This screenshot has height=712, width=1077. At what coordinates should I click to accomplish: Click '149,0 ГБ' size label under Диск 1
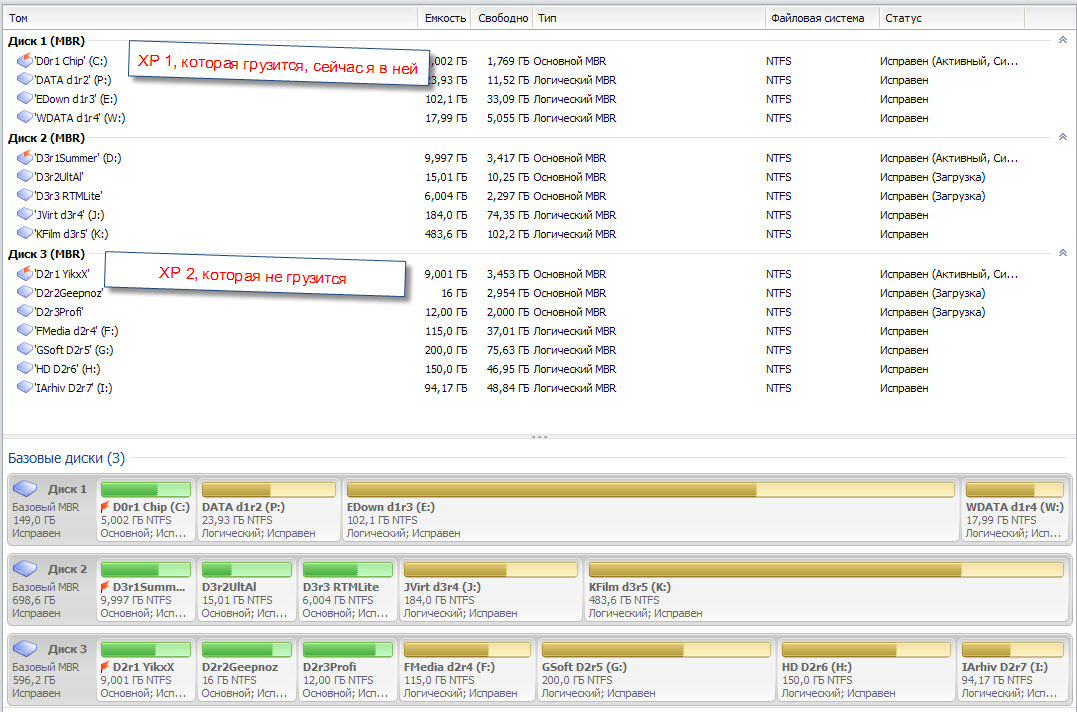(34, 520)
